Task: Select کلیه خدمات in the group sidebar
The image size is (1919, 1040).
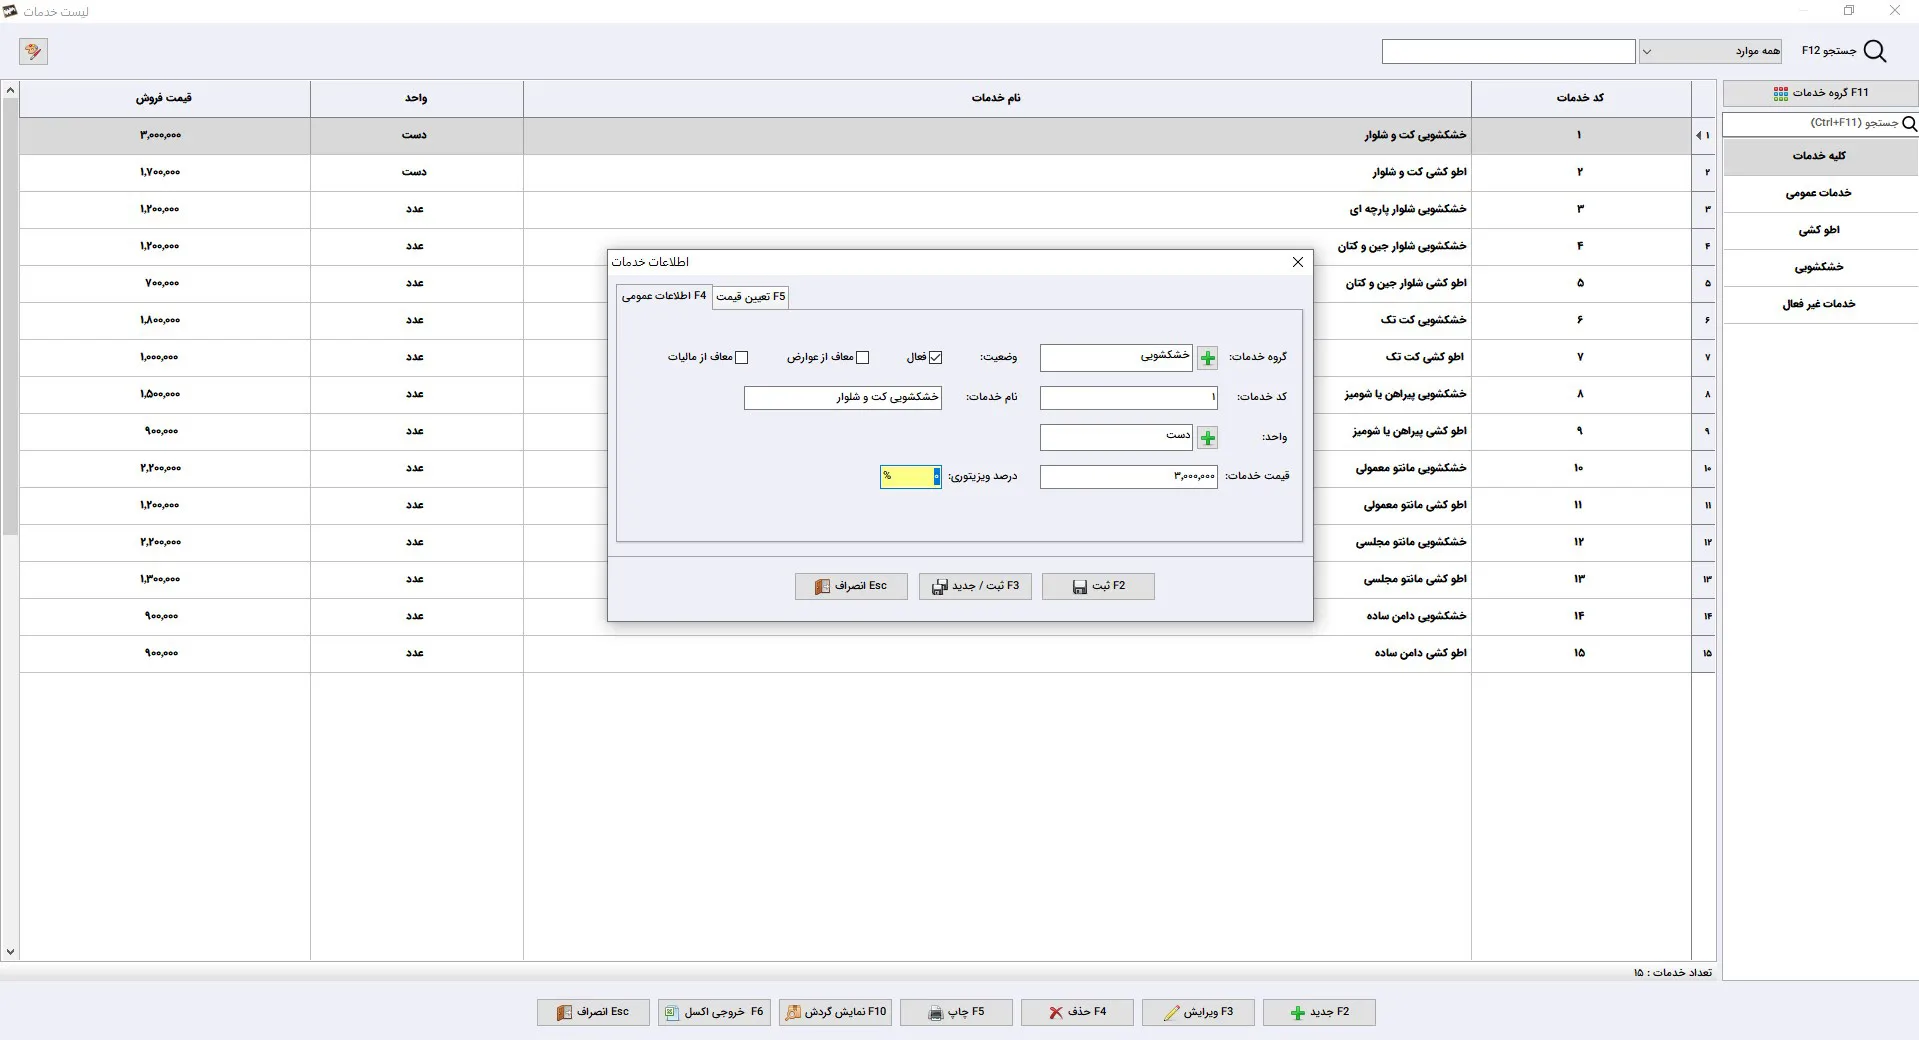Action: [1820, 156]
